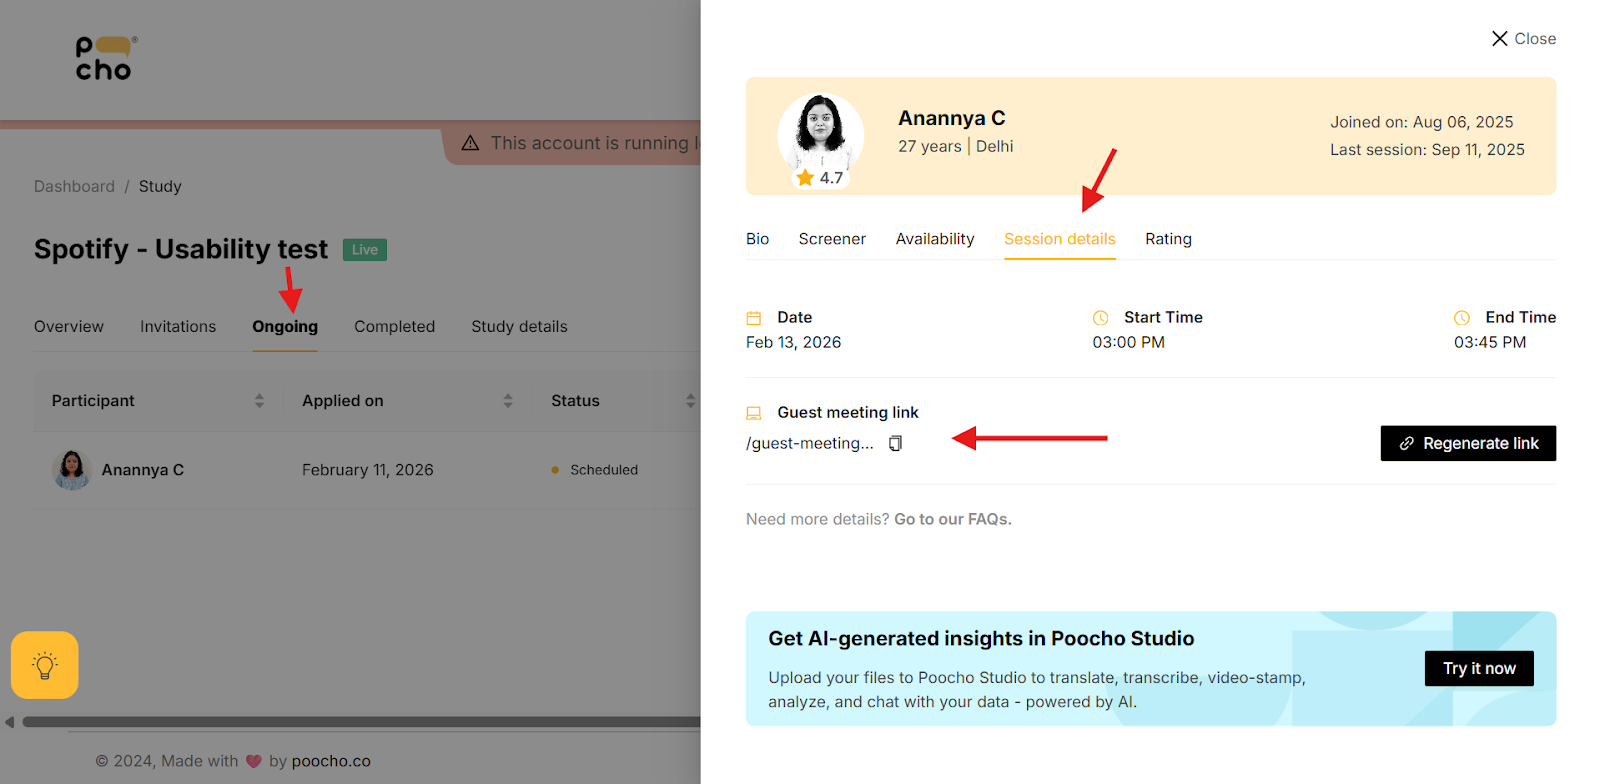The image size is (1600, 784).
Task: Switch to the Bio tab
Action: 757,239
